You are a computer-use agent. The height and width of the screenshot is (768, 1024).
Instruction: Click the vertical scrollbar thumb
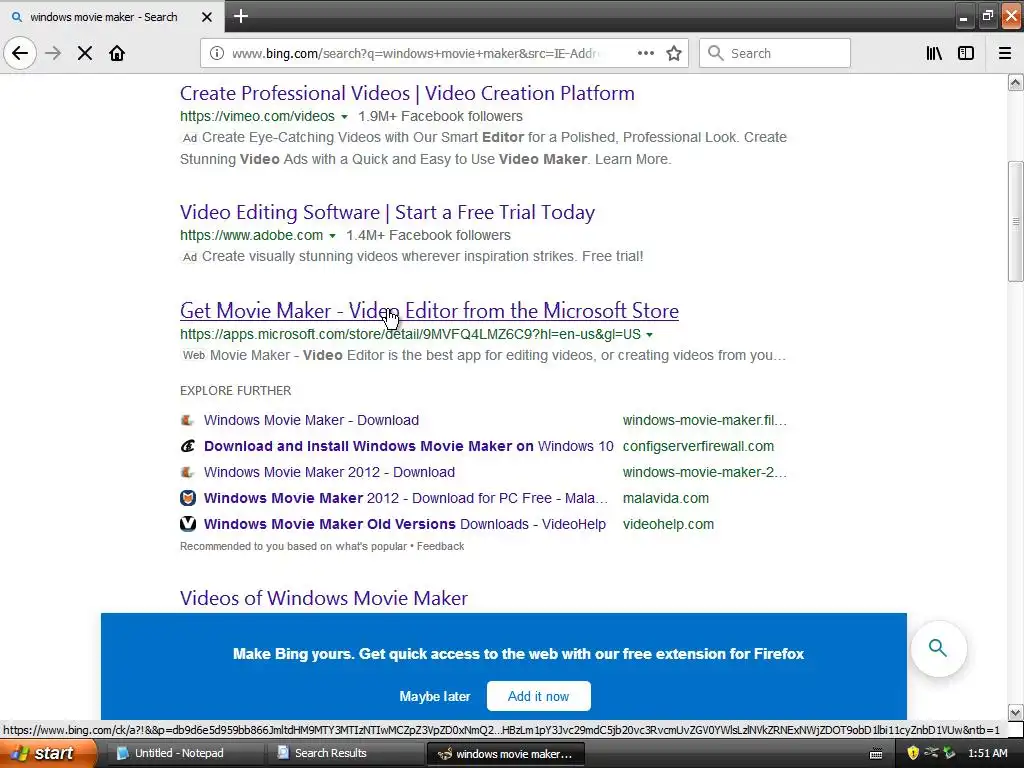pyautogui.click(x=1015, y=221)
